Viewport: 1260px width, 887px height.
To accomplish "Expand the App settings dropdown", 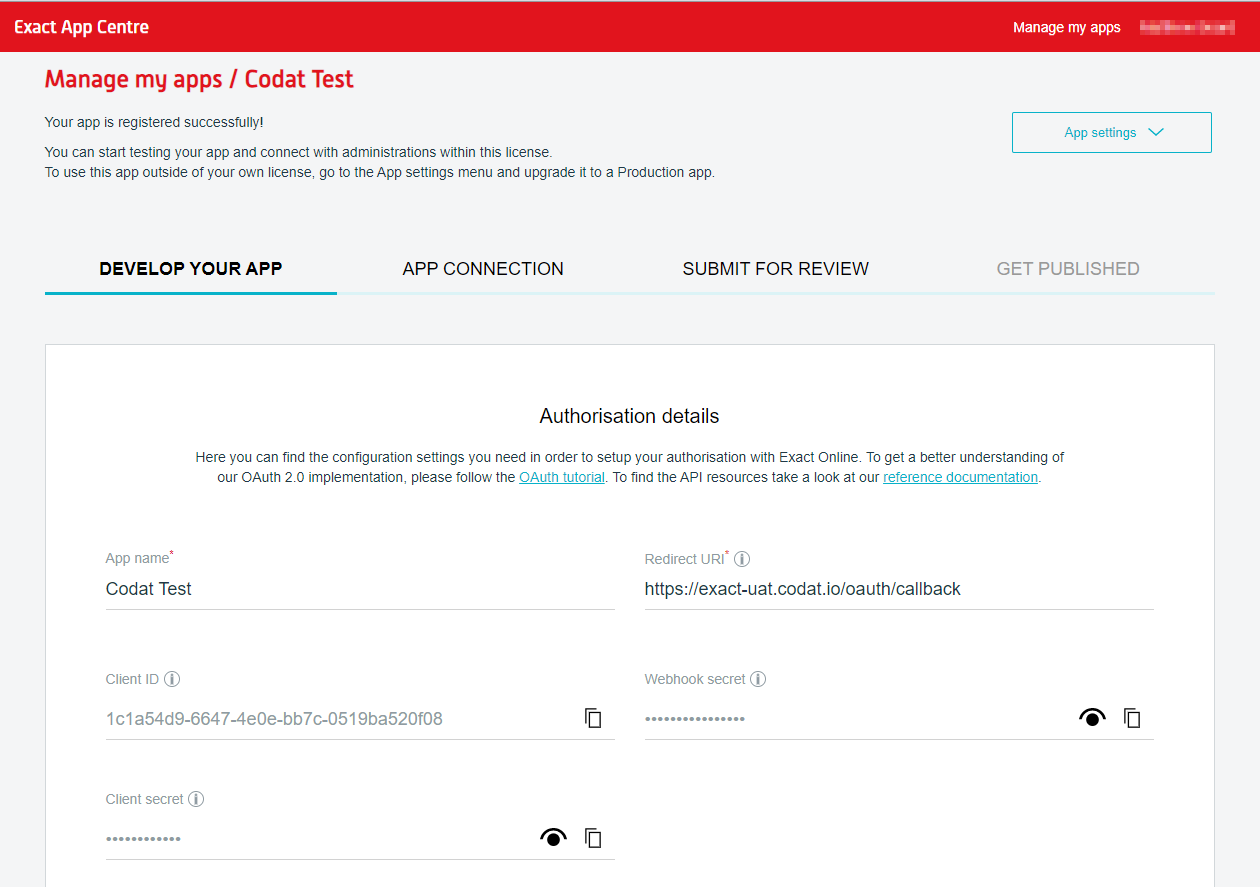I will point(1111,132).
